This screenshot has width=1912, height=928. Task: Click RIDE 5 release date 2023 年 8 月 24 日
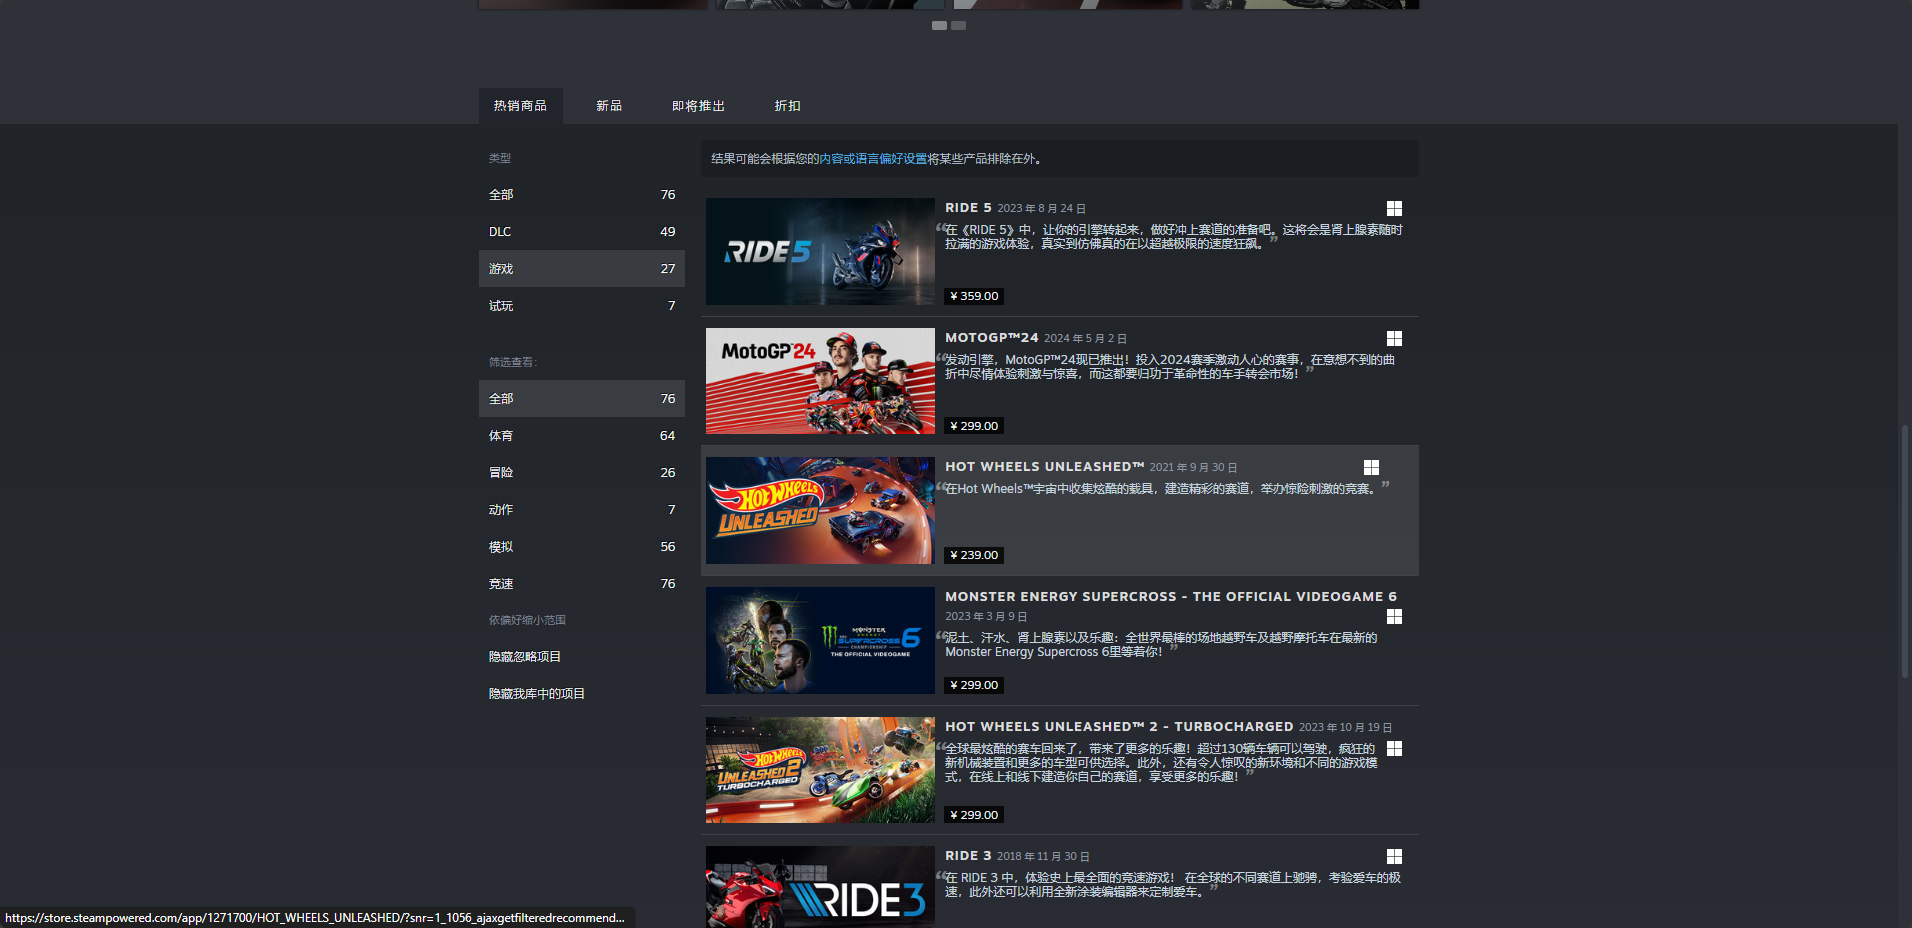tap(1041, 209)
